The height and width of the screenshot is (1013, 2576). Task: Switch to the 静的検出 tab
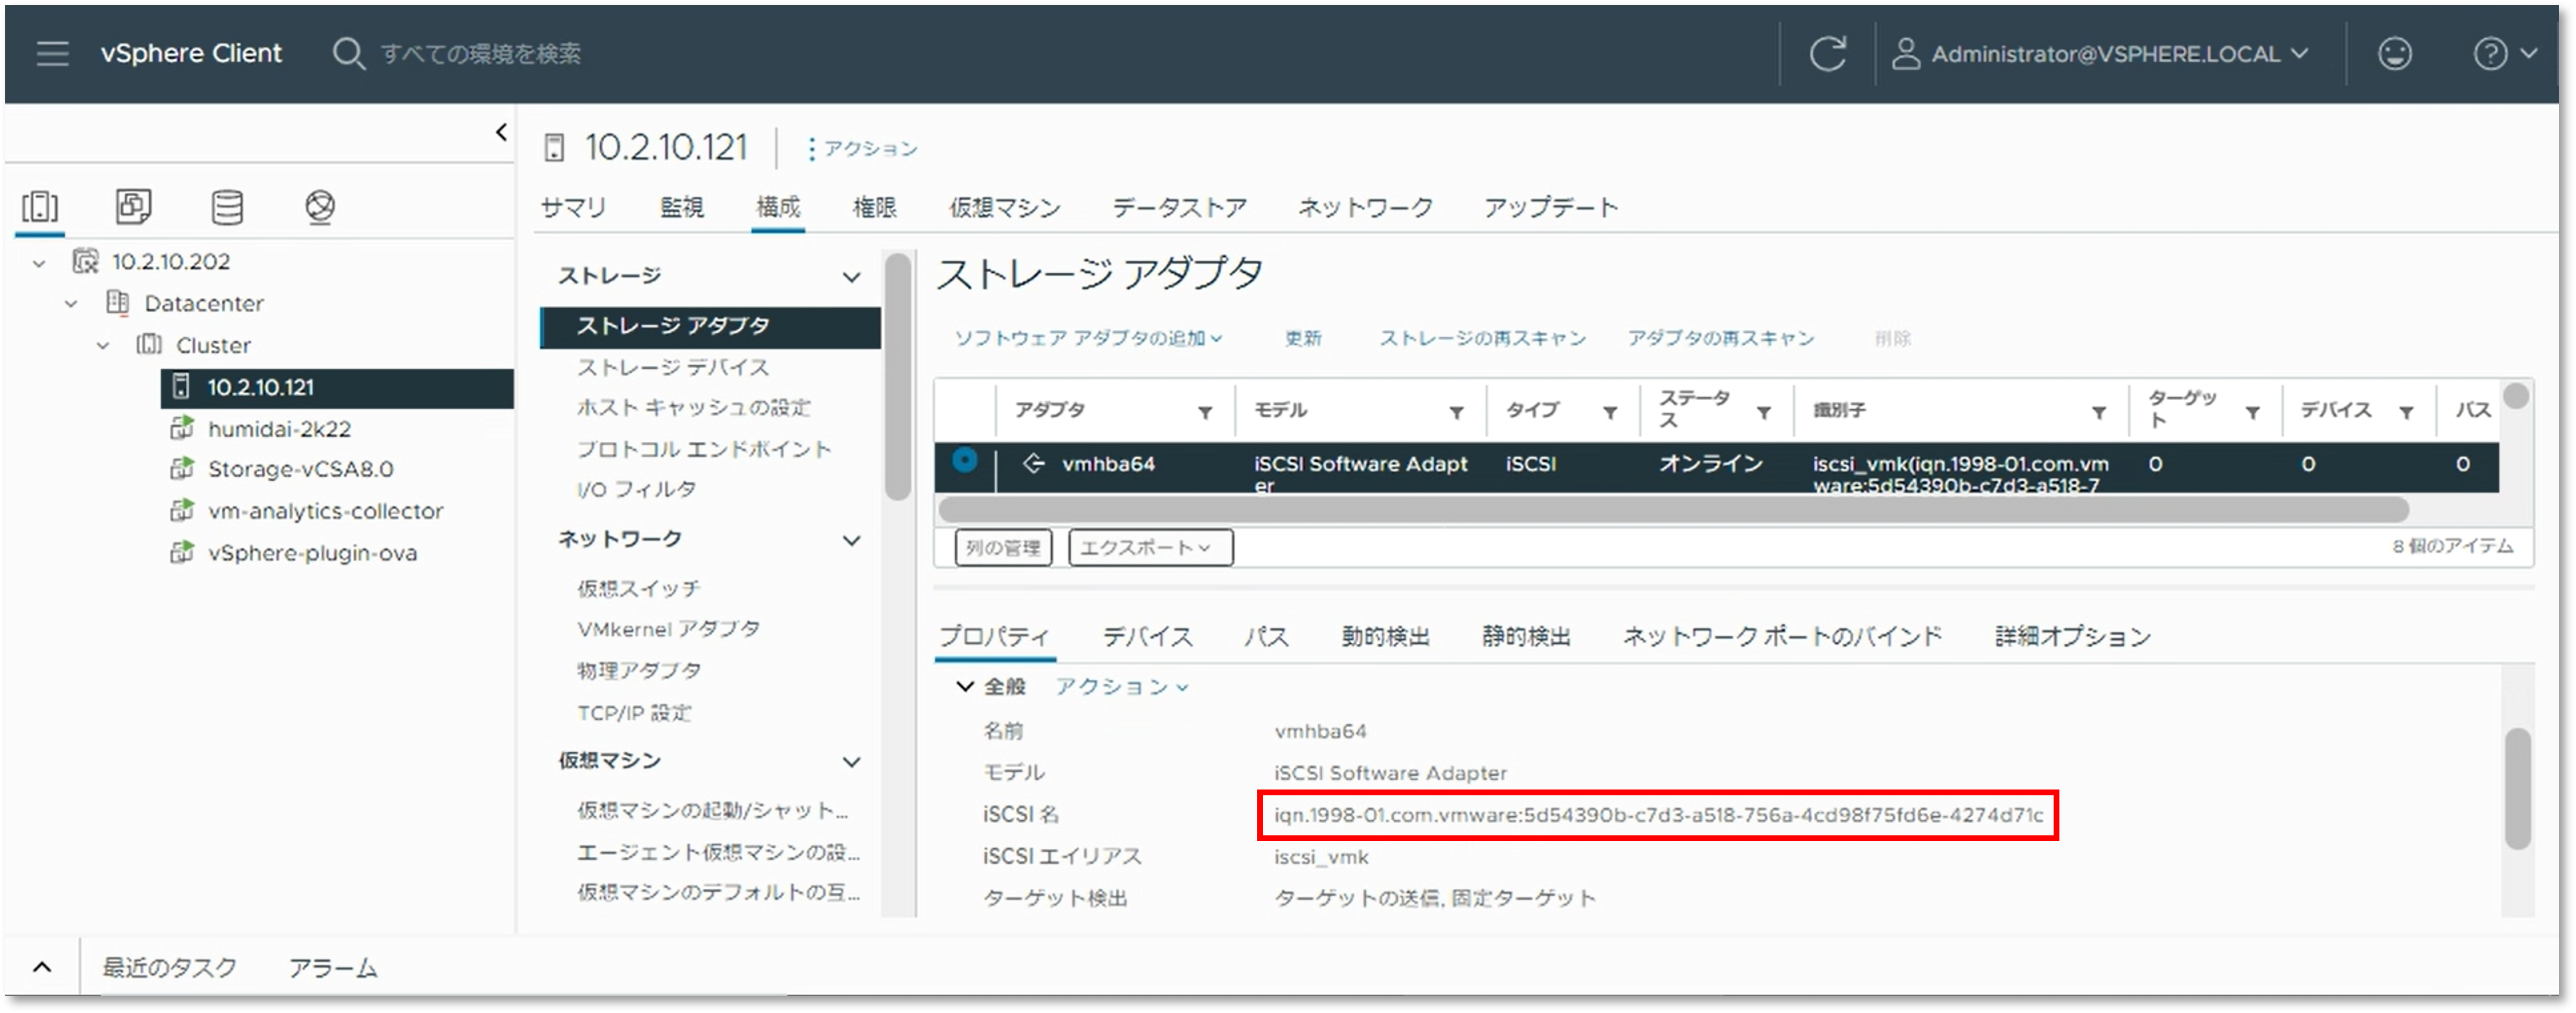click(1526, 637)
